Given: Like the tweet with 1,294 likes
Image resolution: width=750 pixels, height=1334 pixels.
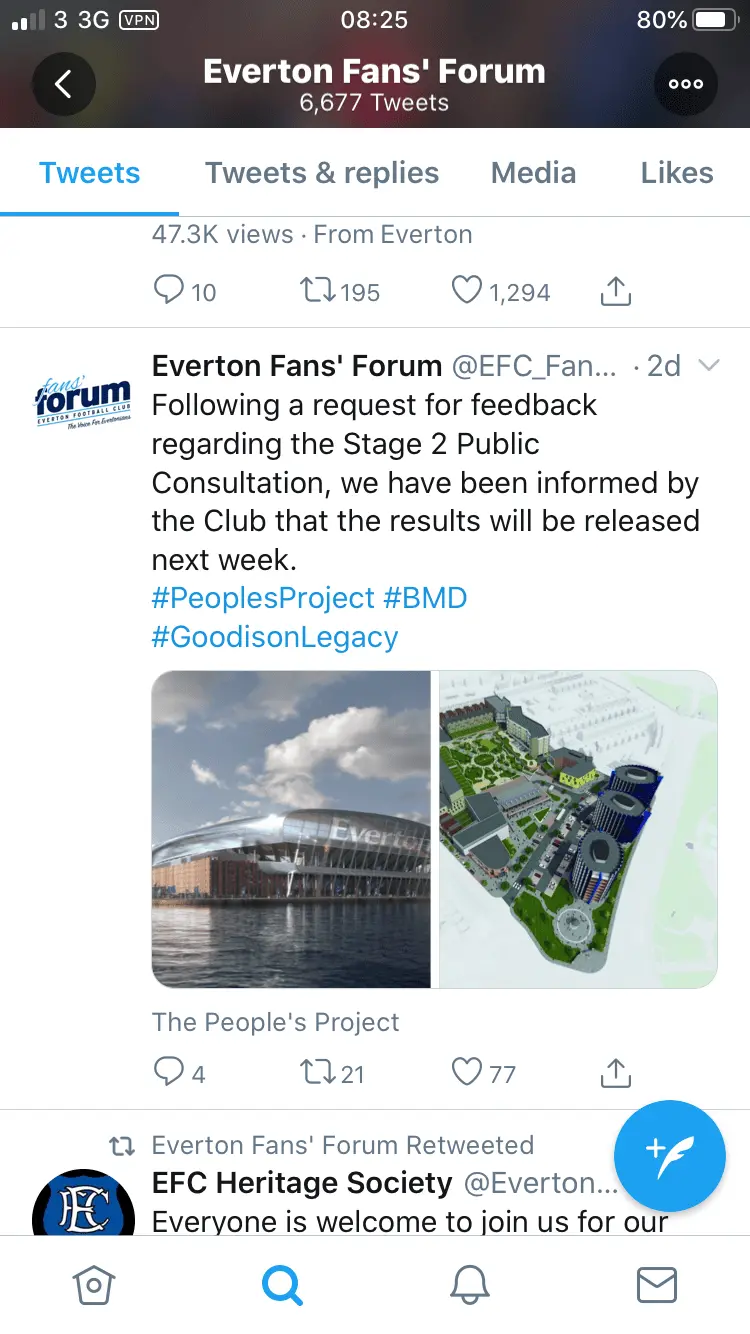Looking at the screenshot, I should [x=467, y=291].
